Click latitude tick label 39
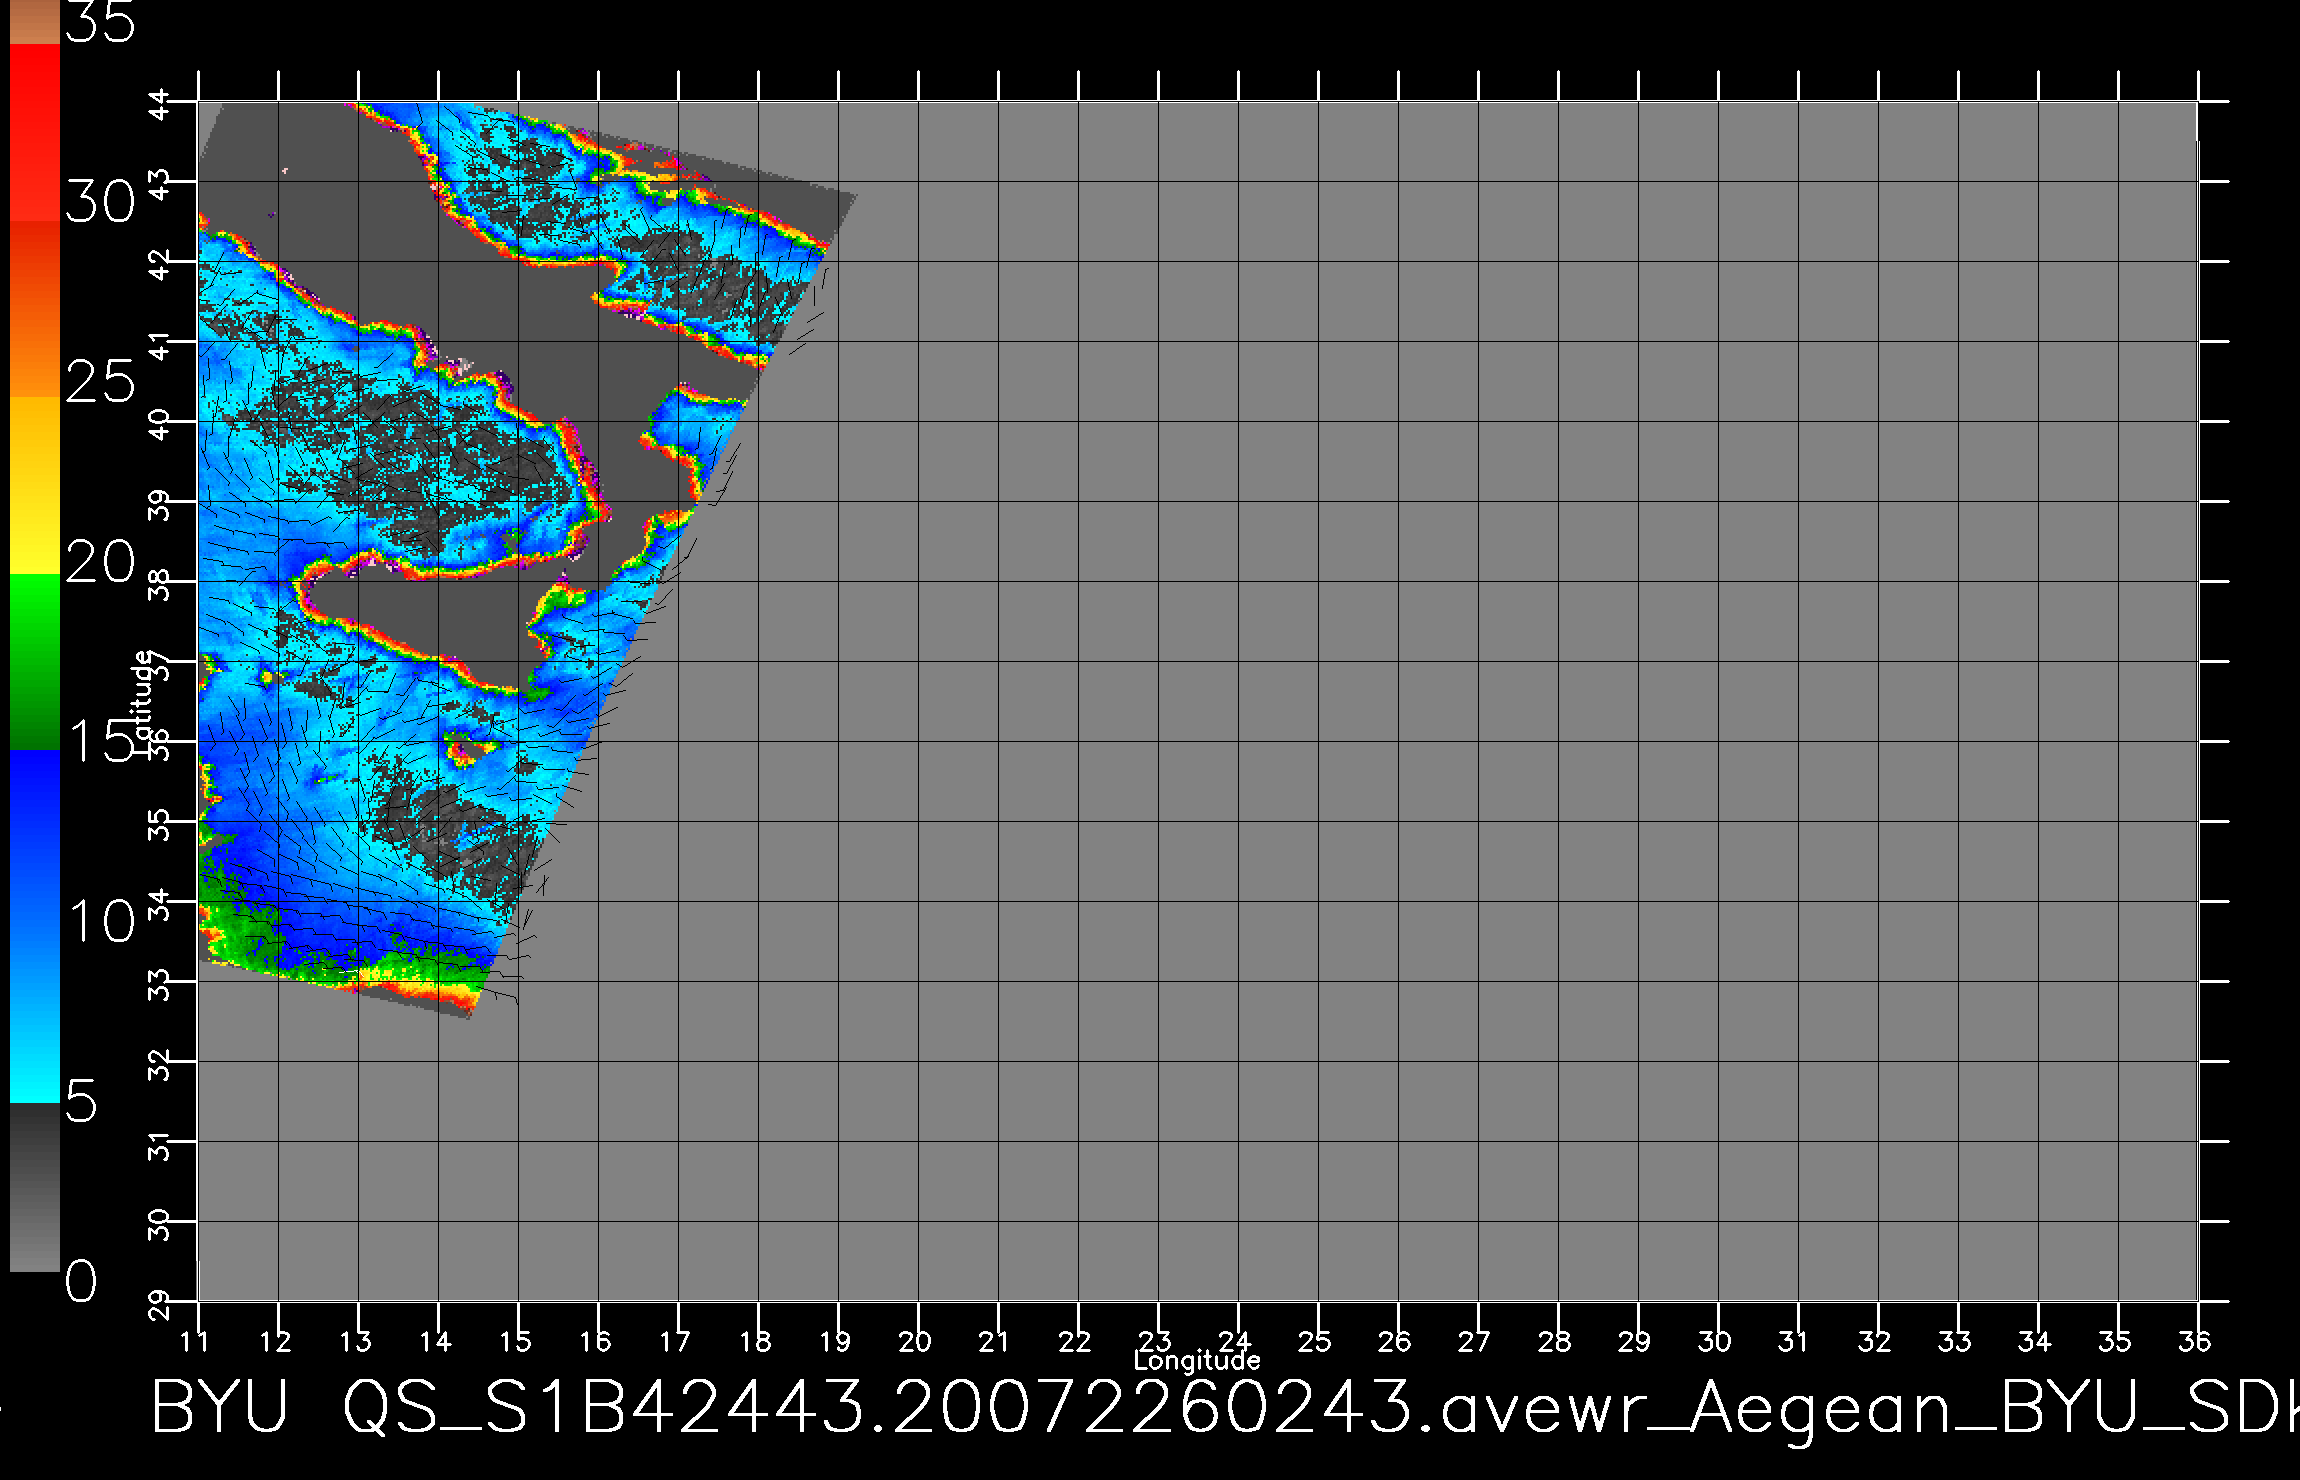2300x1480 pixels. [x=160, y=503]
